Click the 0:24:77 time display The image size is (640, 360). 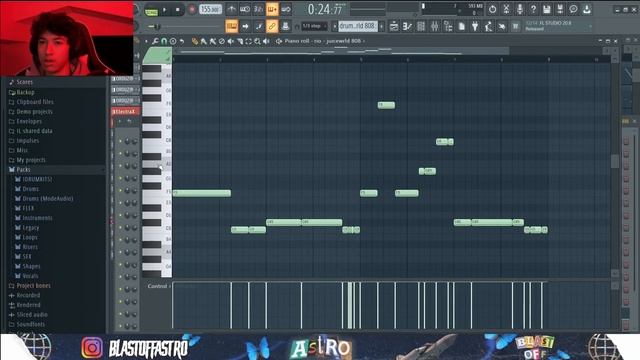pyautogui.click(x=325, y=9)
